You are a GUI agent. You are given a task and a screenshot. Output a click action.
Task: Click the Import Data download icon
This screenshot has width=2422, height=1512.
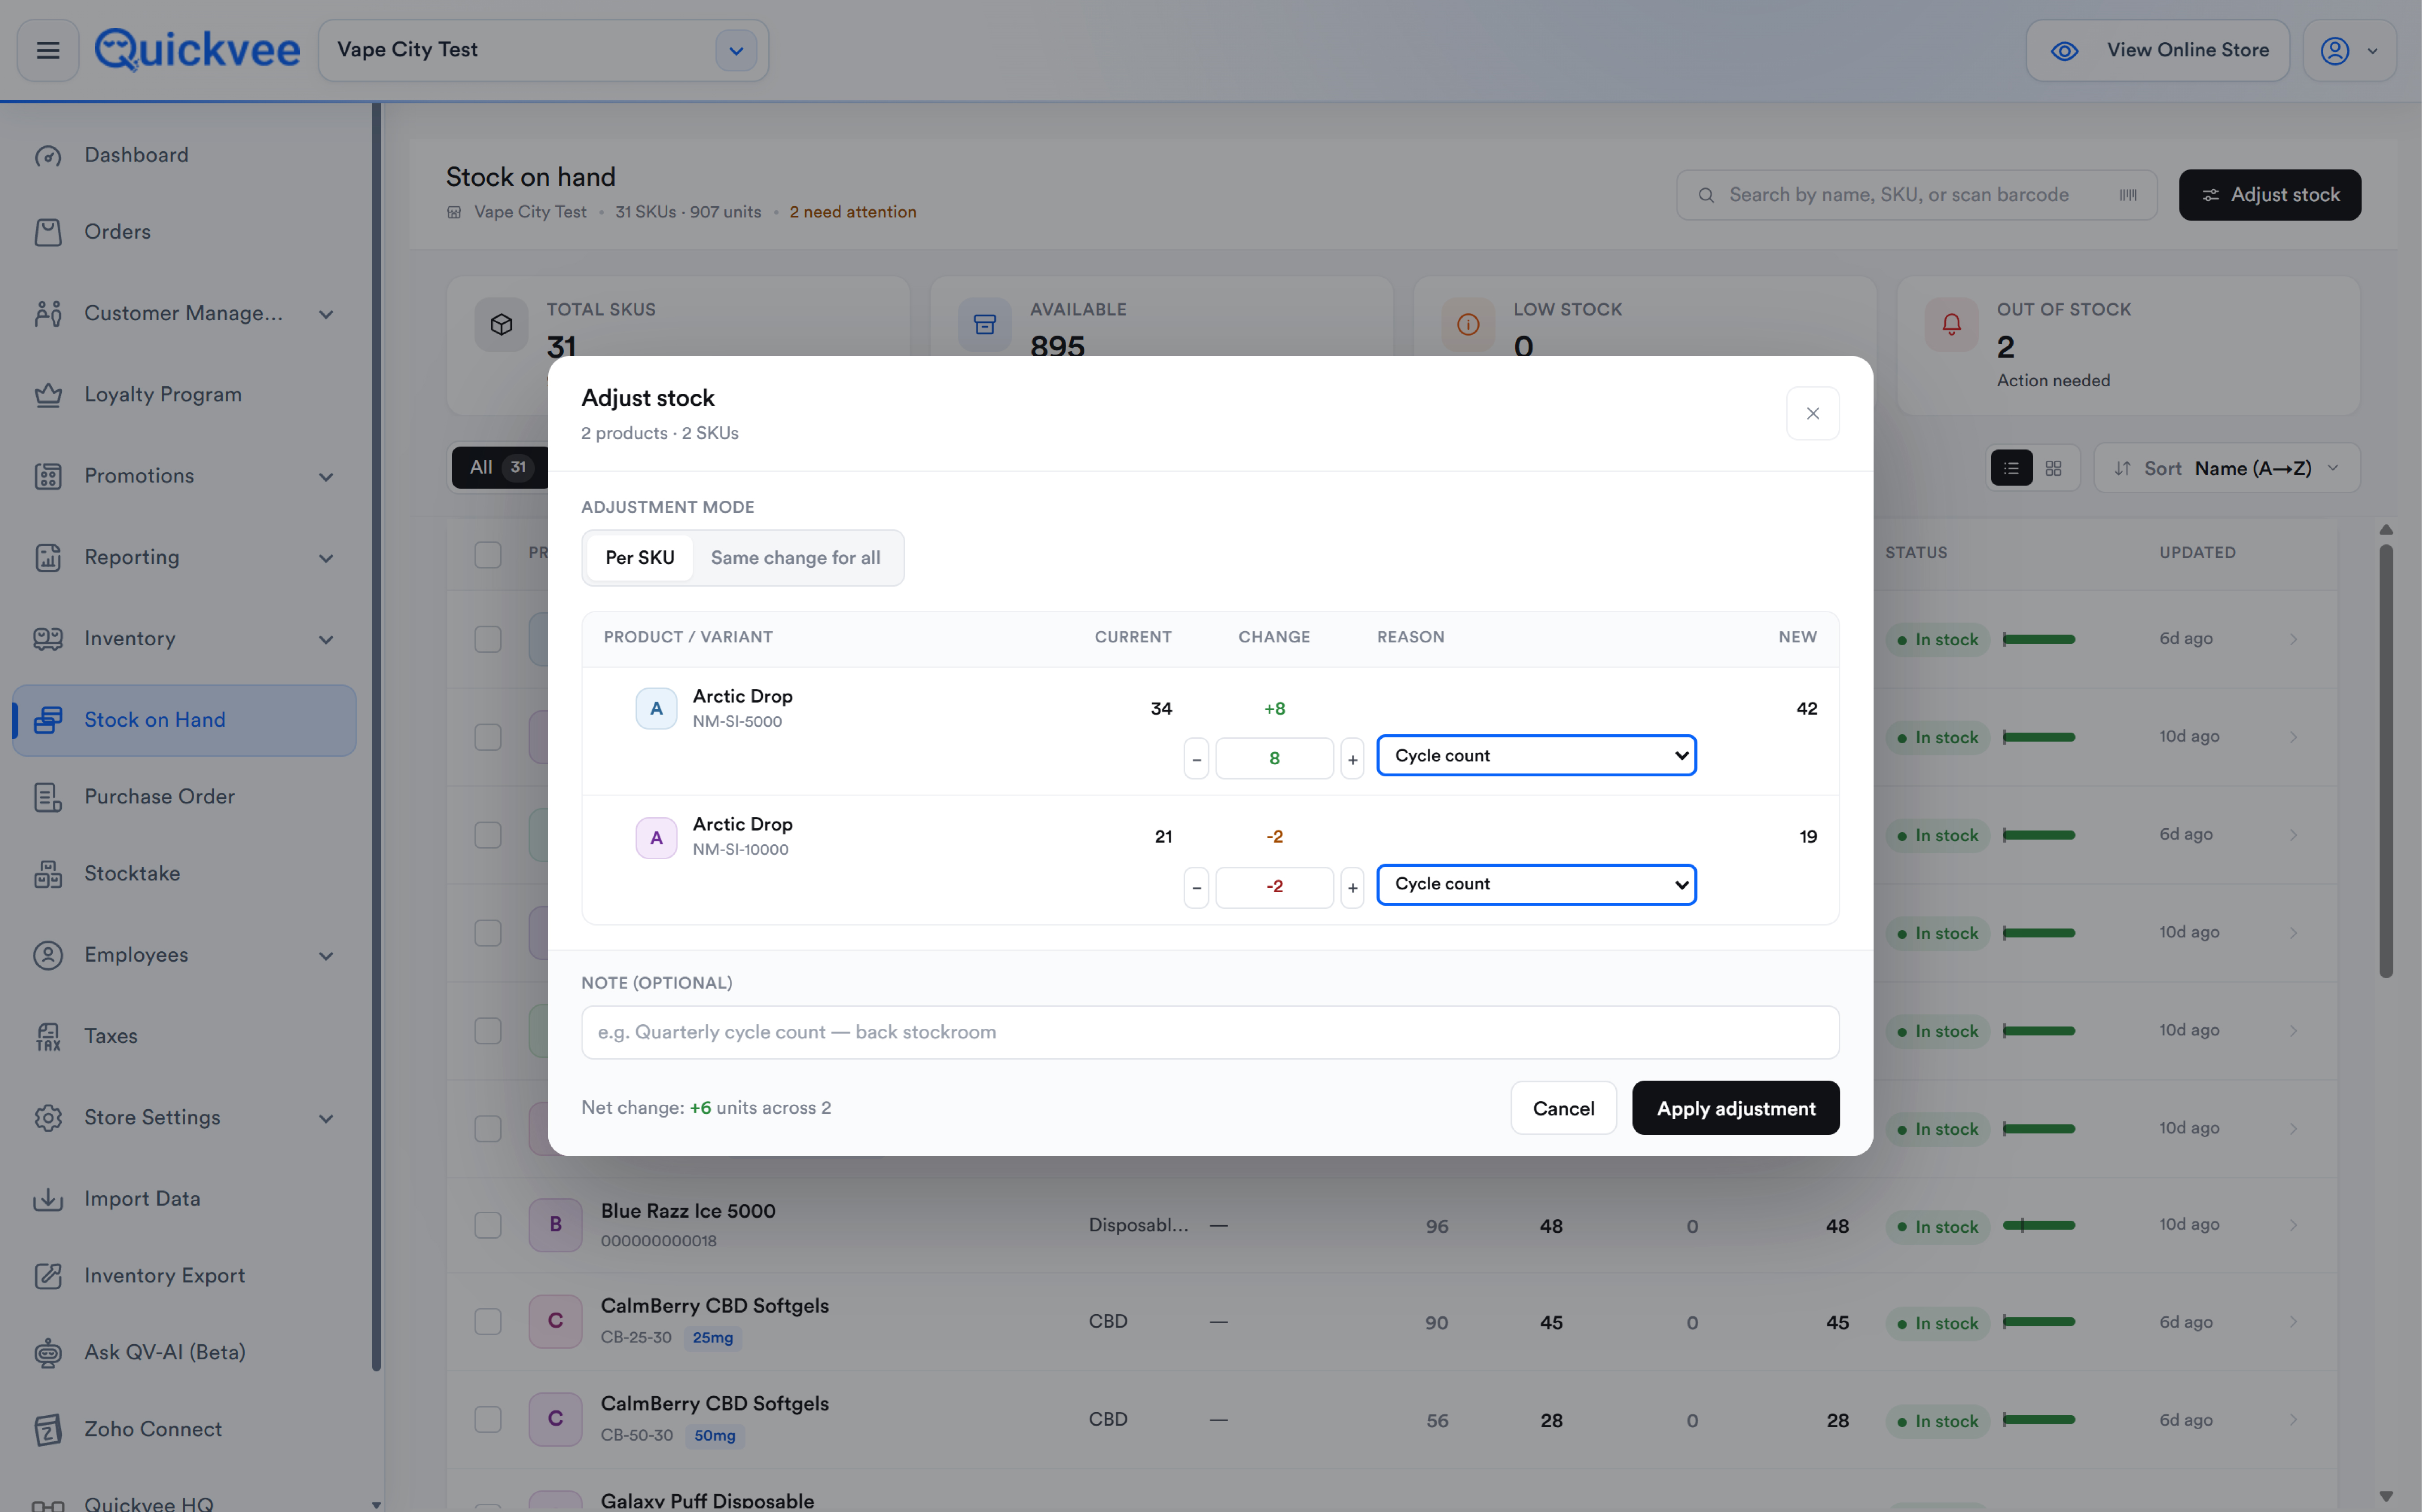(48, 1199)
